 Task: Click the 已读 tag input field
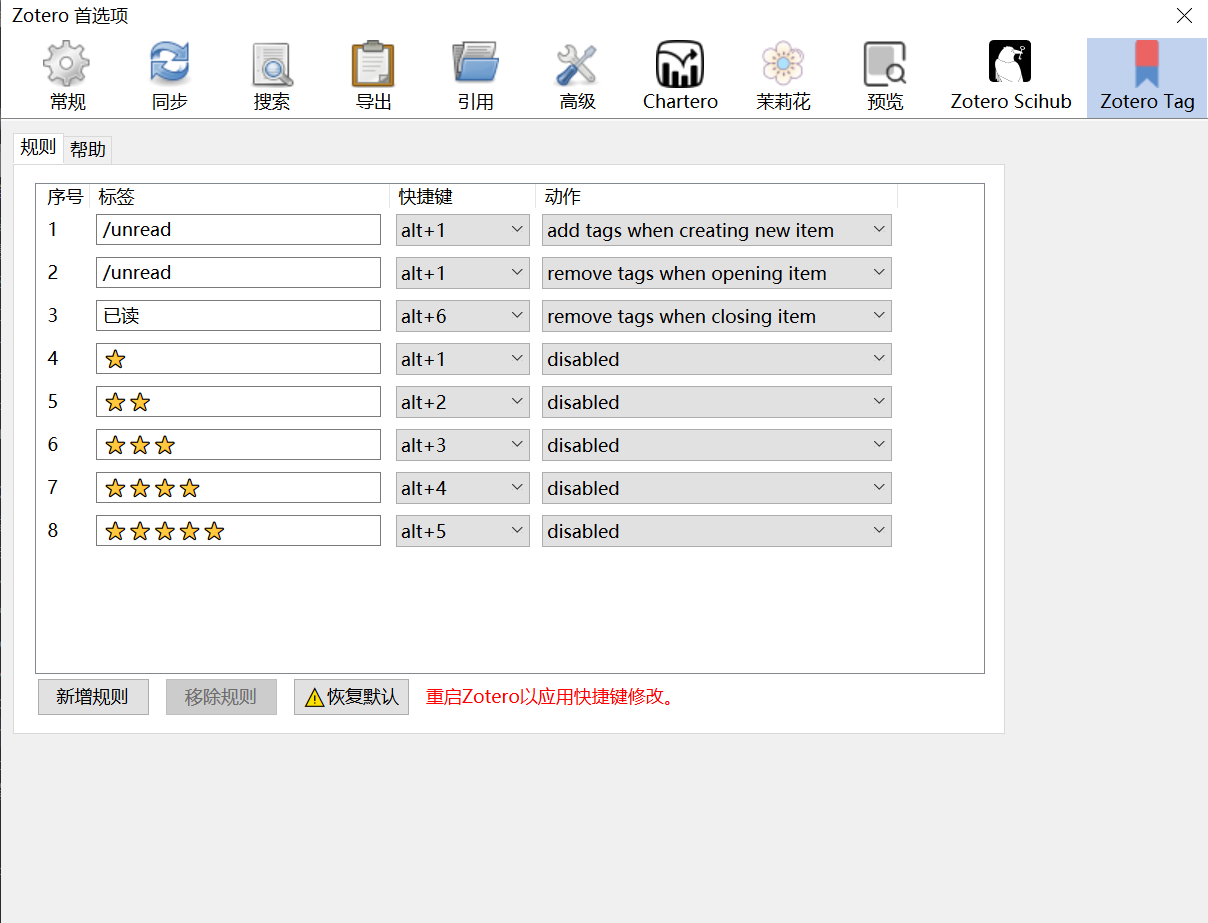[238, 315]
